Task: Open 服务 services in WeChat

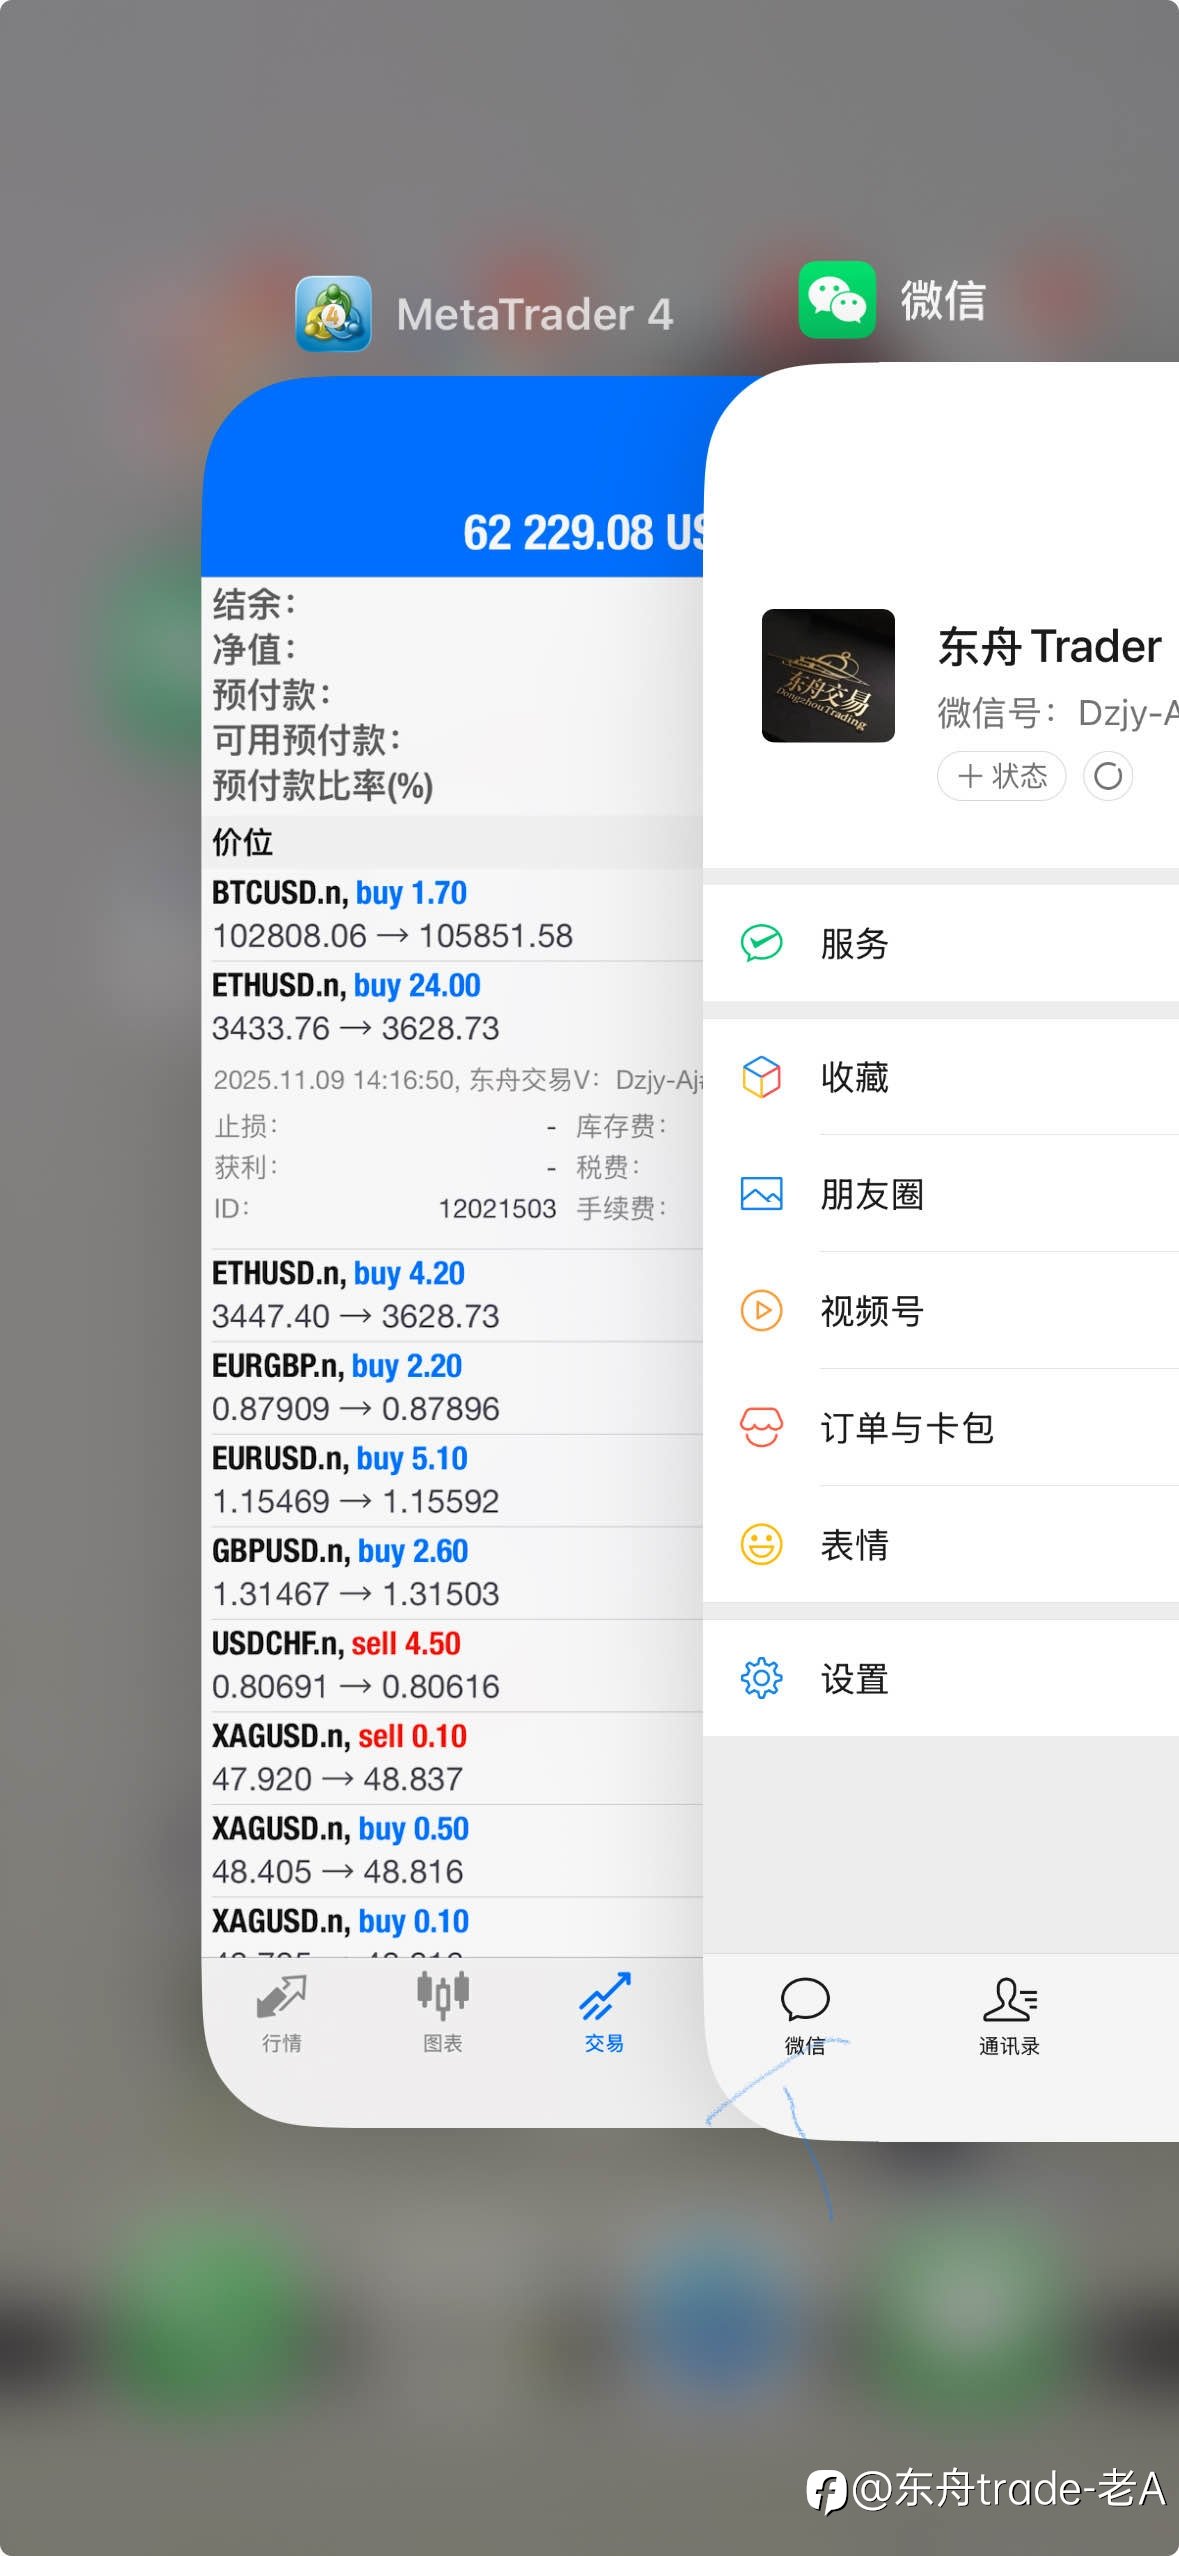Action: point(941,943)
